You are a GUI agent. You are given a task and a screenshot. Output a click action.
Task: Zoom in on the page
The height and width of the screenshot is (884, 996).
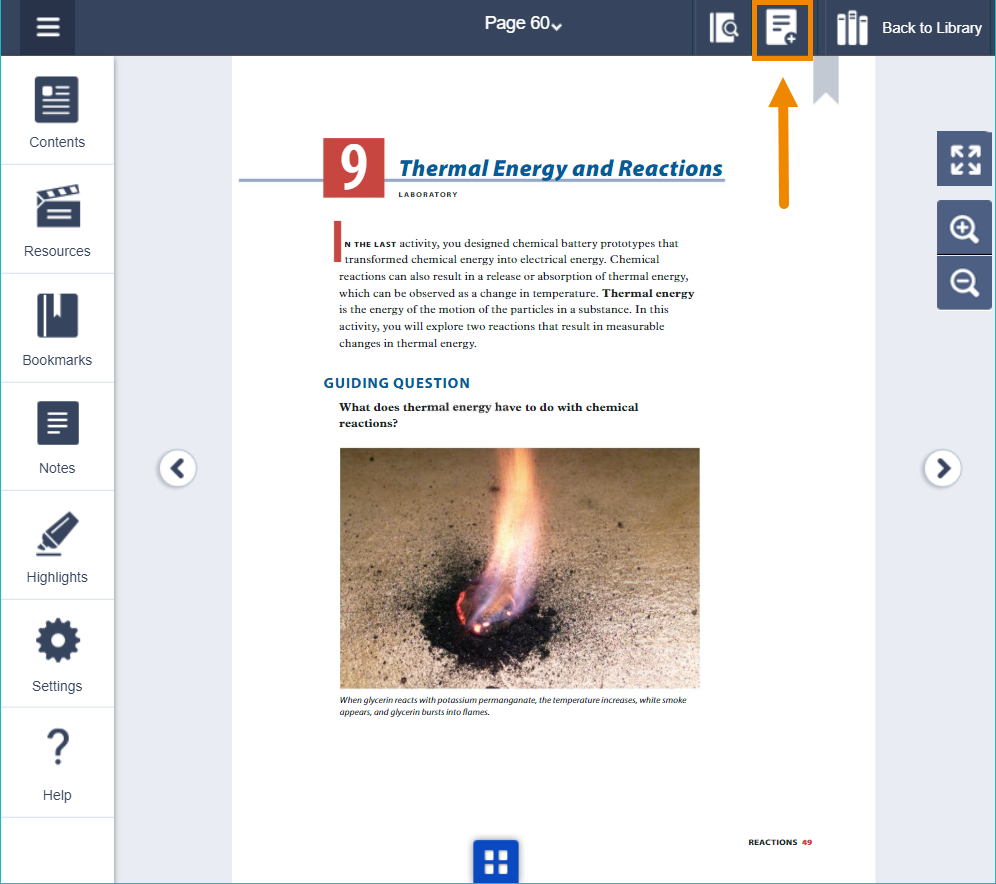click(x=964, y=228)
